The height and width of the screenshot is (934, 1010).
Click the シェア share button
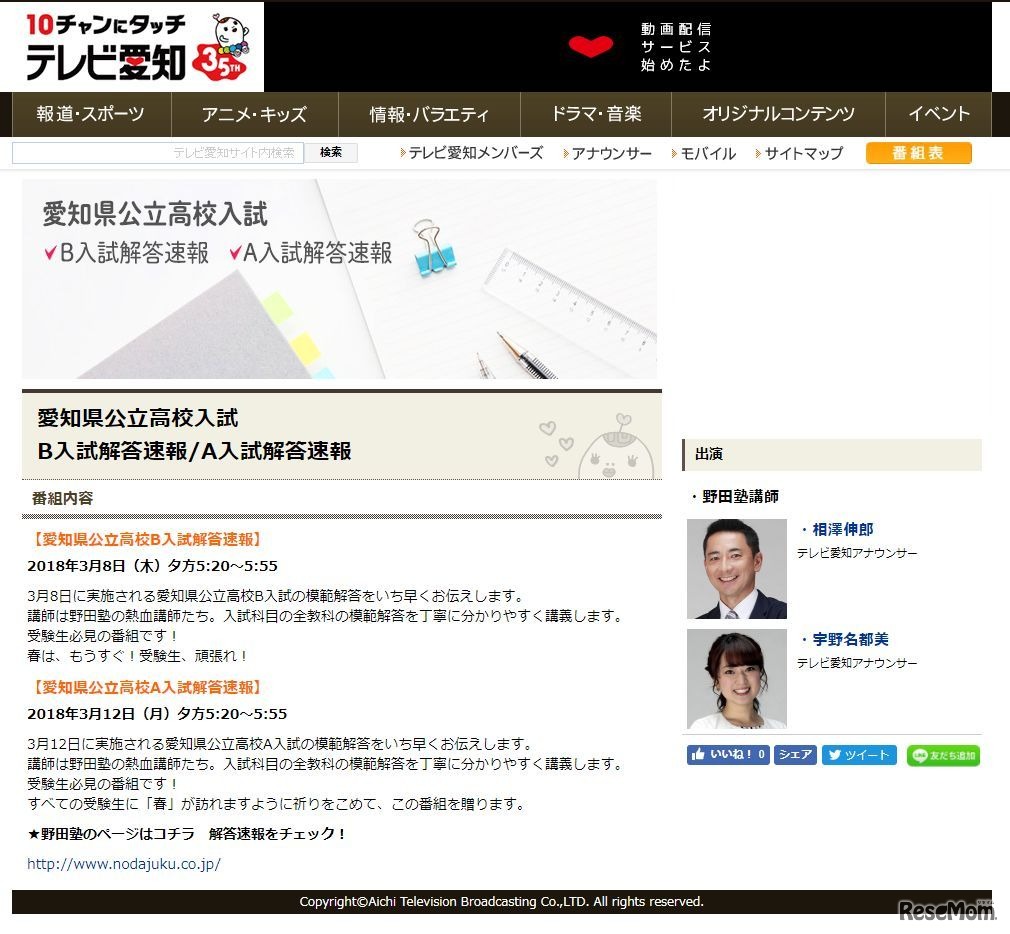point(794,755)
